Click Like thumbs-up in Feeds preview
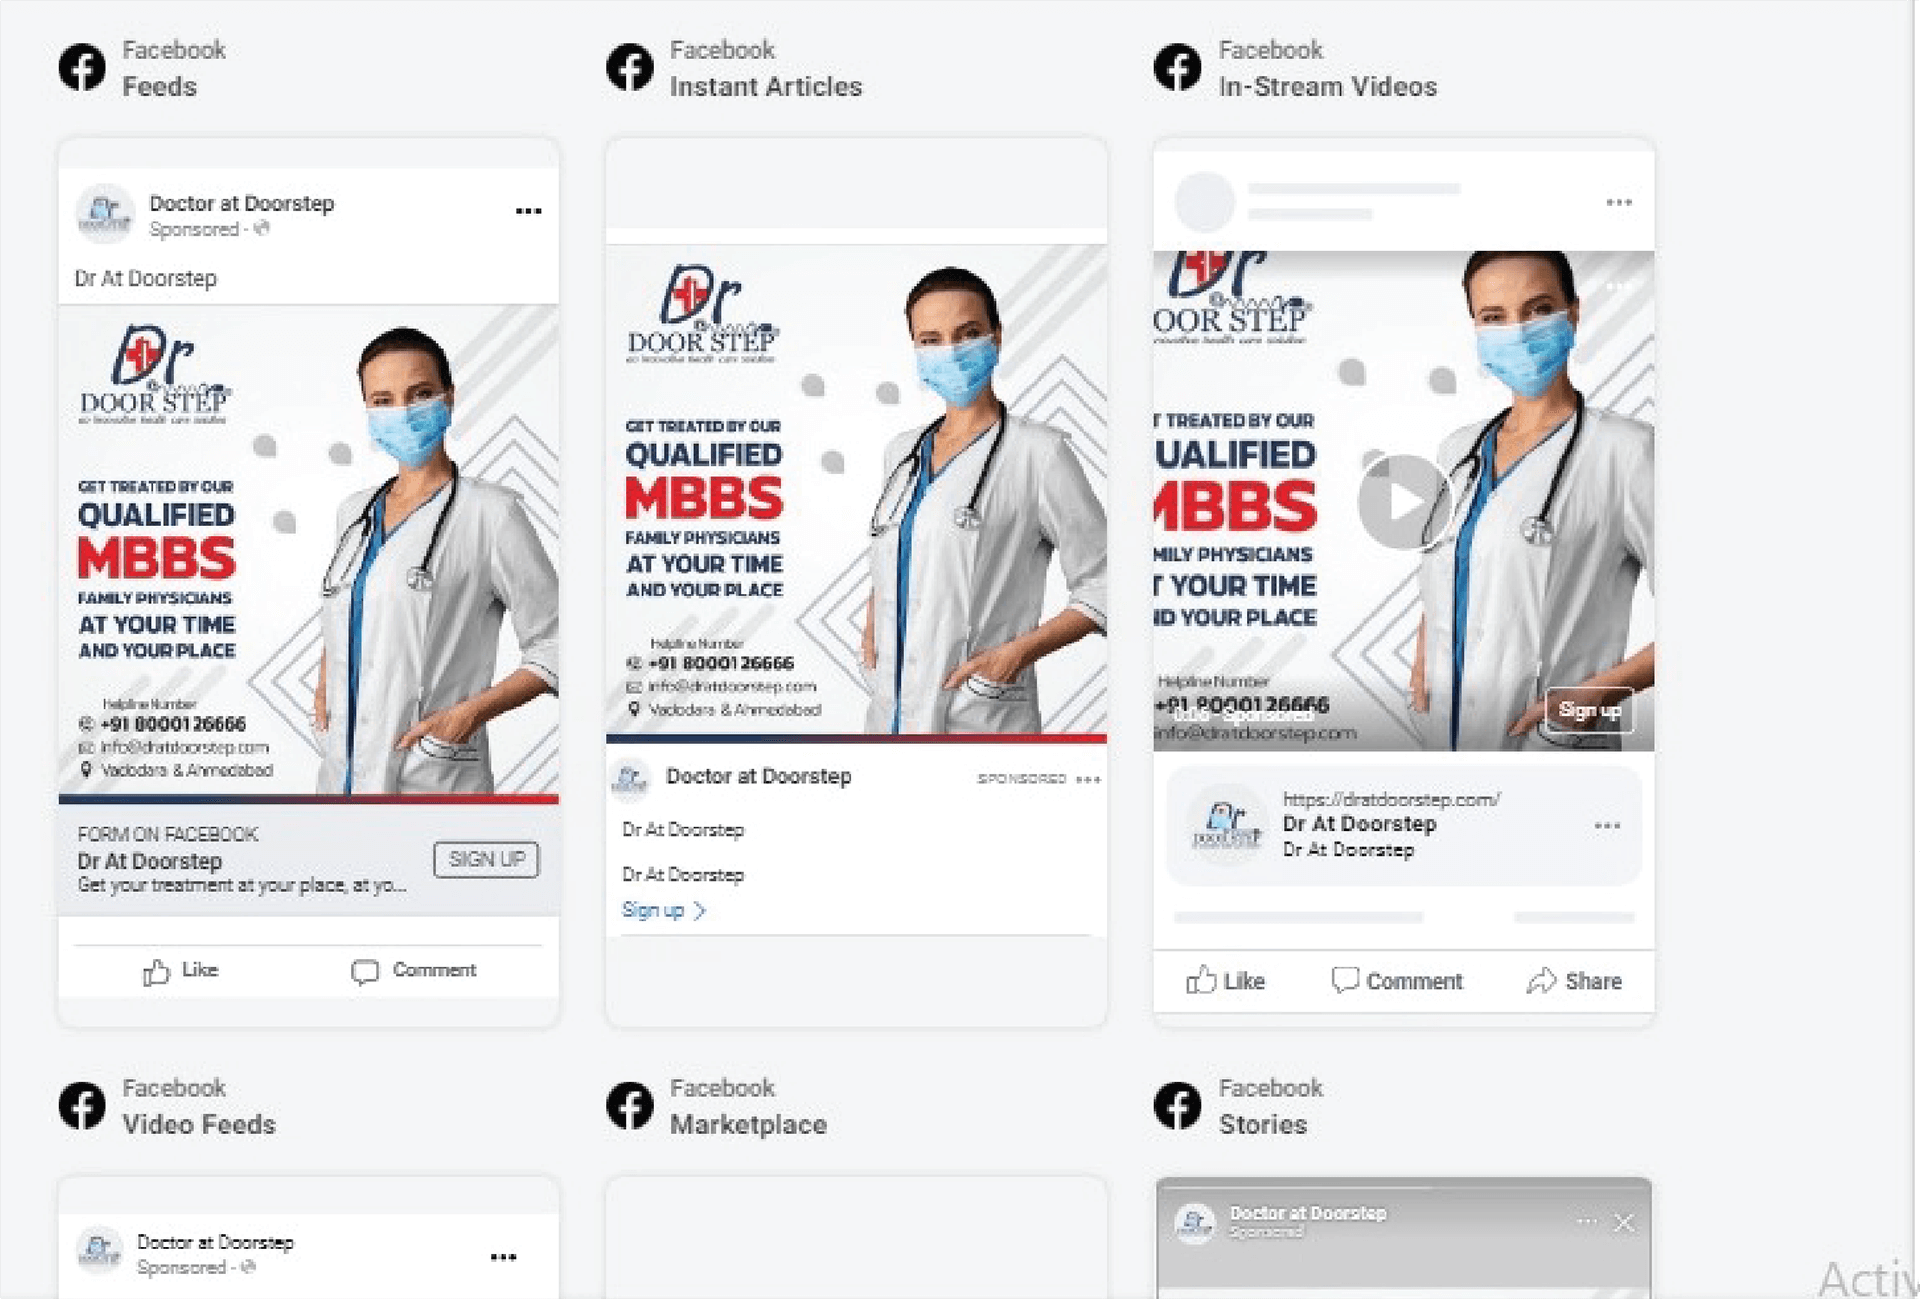This screenshot has width=1920, height=1299. [x=157, y=971]
